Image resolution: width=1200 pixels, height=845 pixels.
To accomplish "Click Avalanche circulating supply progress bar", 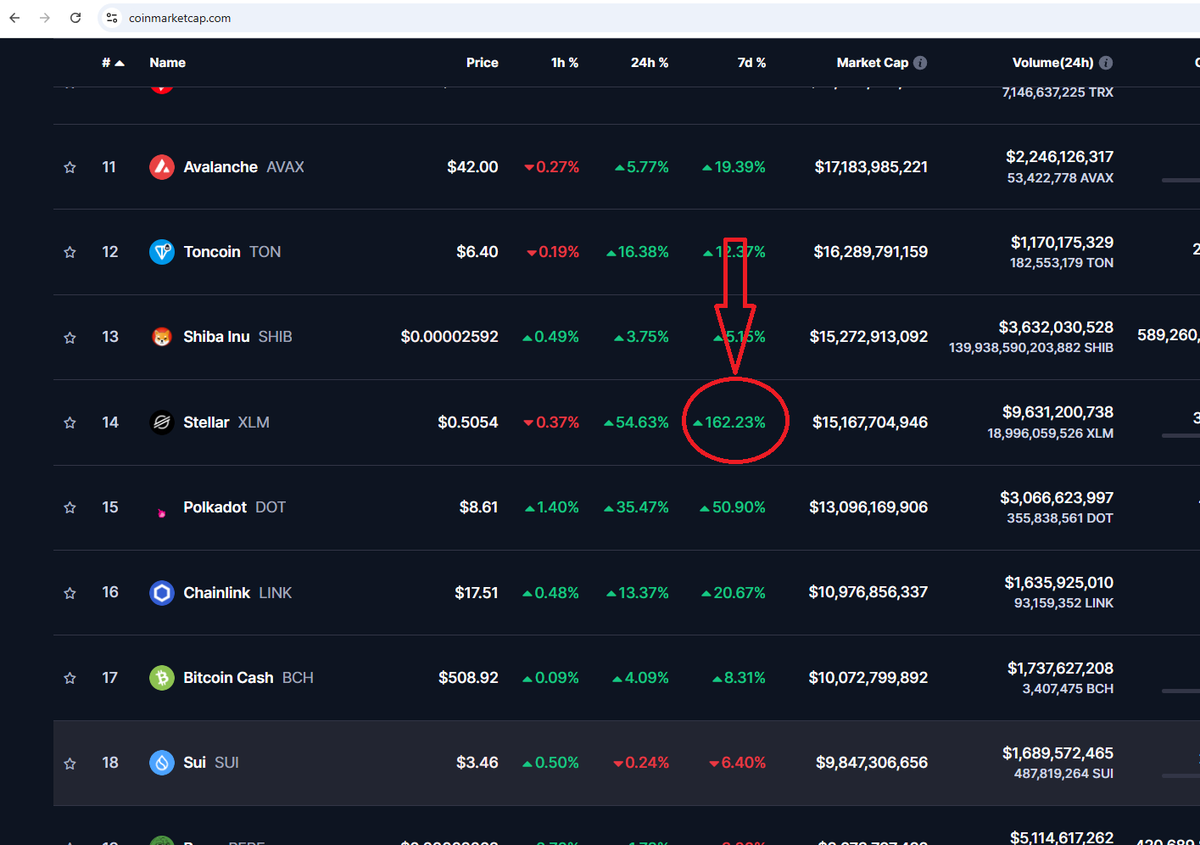I will tap(1181, 180).
